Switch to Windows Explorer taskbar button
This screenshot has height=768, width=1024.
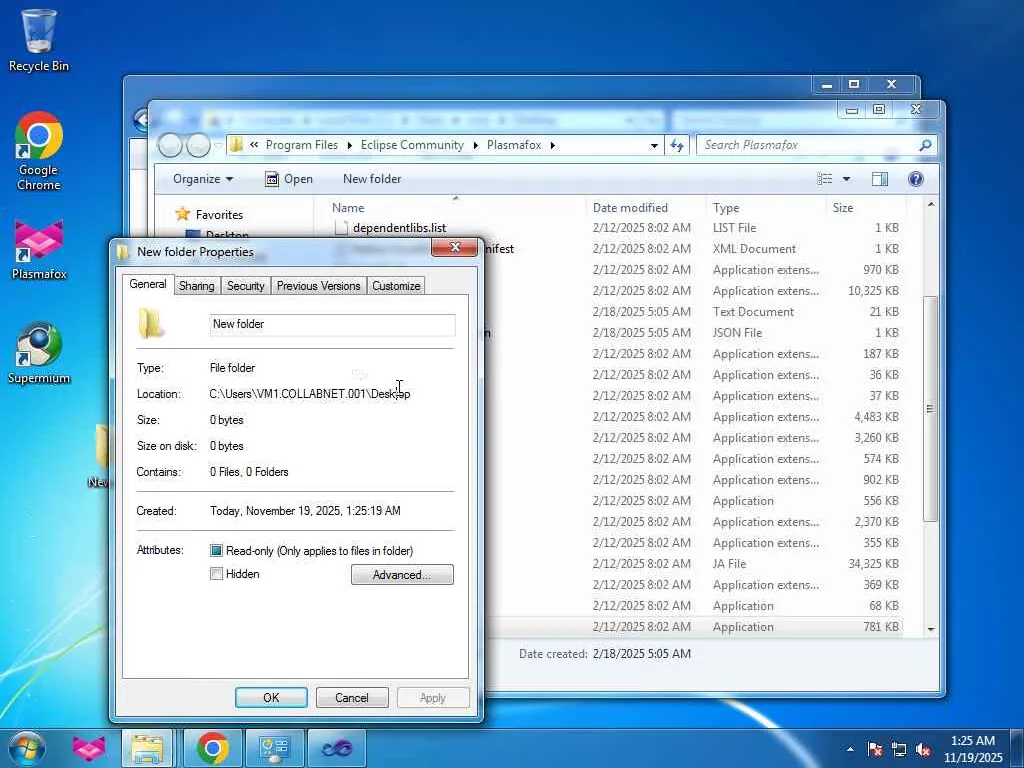(x=147, y=748)
